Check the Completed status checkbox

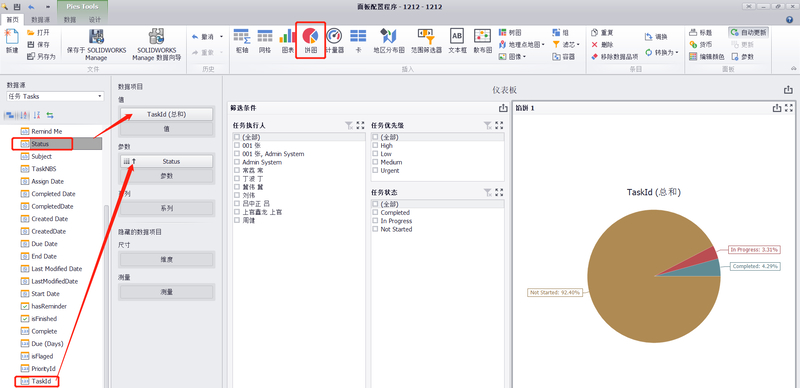375,212
